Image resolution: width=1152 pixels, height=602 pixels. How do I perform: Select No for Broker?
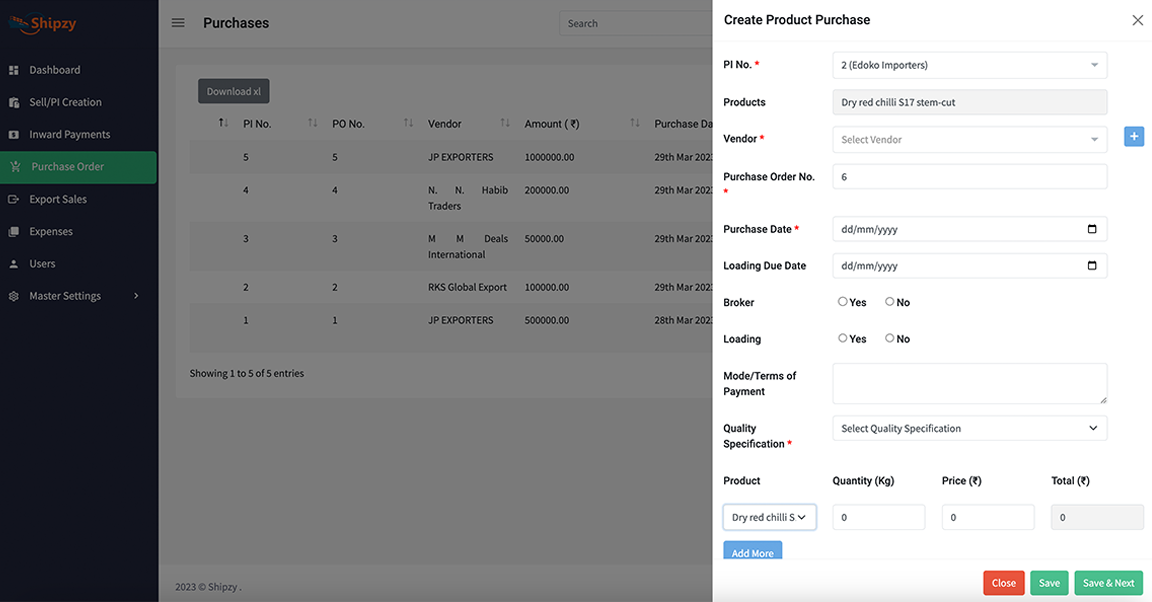click(887, 301)
